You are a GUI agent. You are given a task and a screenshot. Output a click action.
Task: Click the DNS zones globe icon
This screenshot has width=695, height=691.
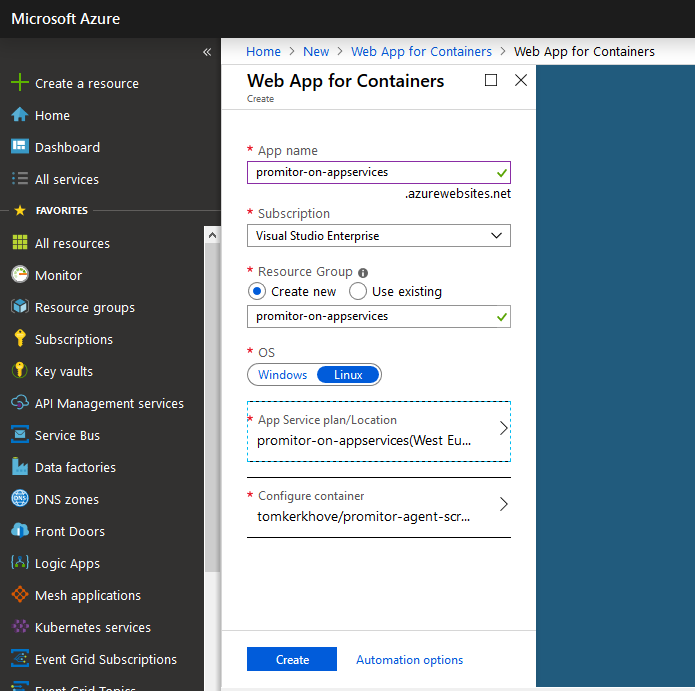point(20,498)
